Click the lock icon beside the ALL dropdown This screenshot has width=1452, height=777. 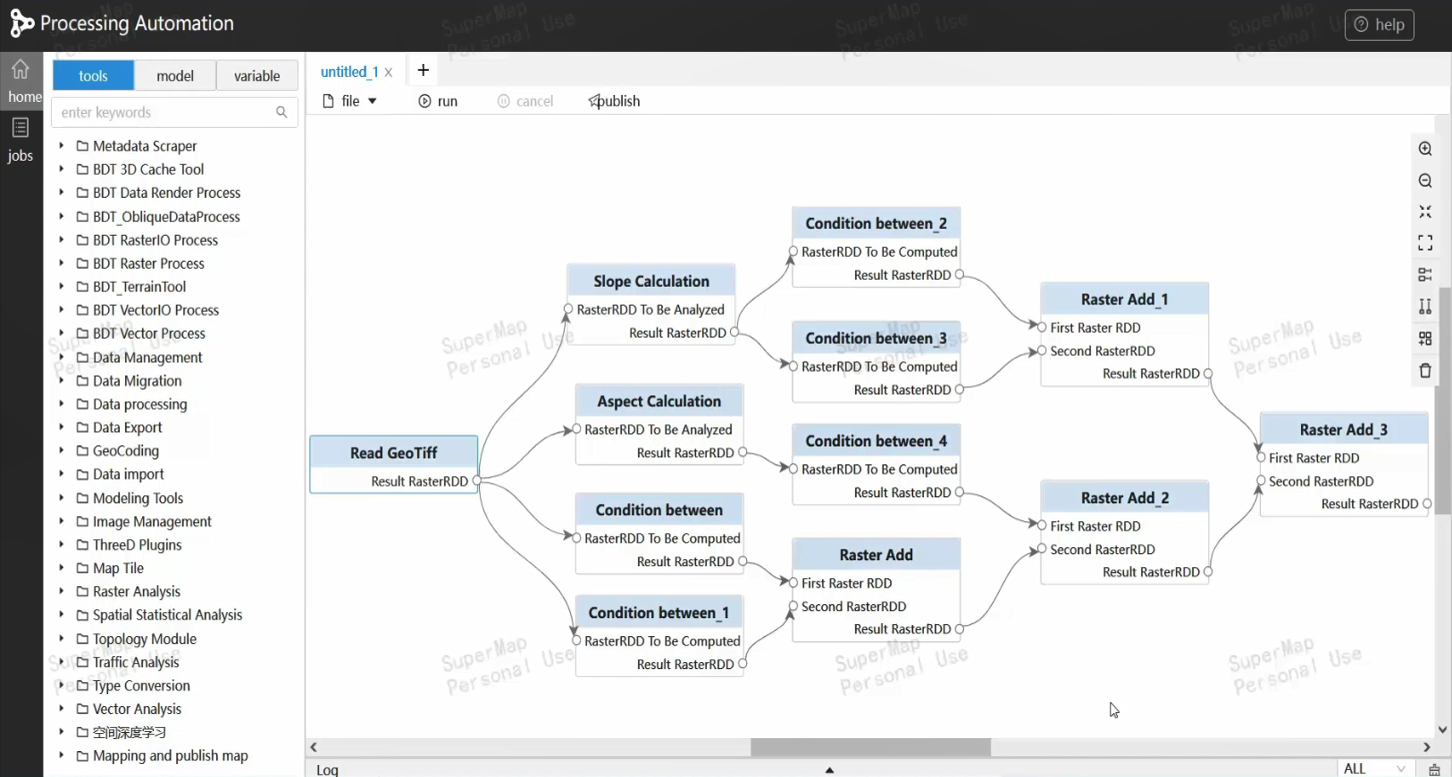point(1435,769)
